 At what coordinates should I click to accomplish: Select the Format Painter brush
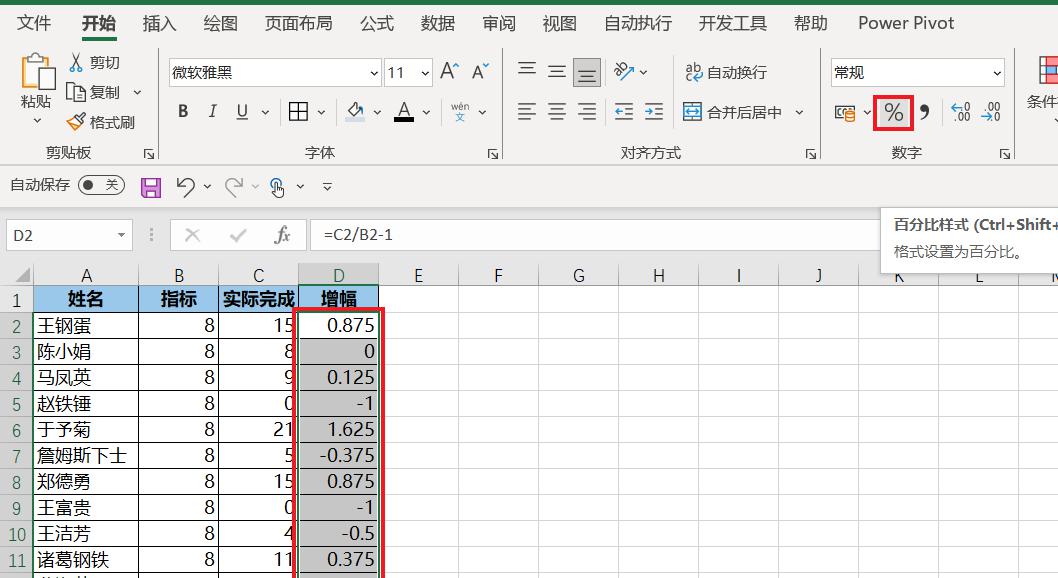(101, 122)
